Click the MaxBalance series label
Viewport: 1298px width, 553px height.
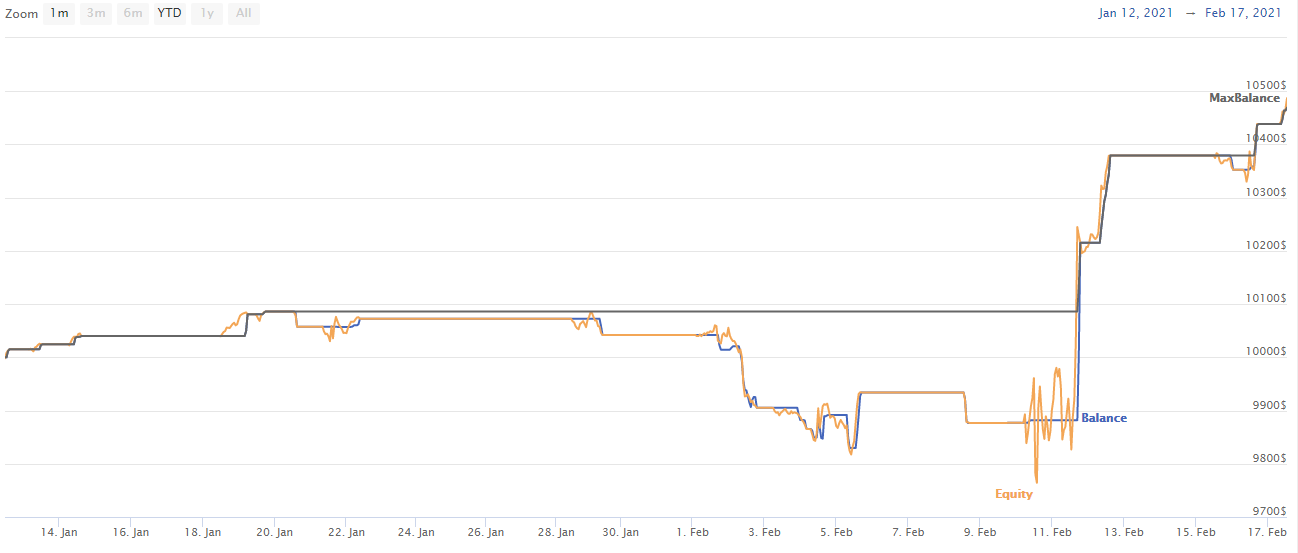coord(1244,98)
